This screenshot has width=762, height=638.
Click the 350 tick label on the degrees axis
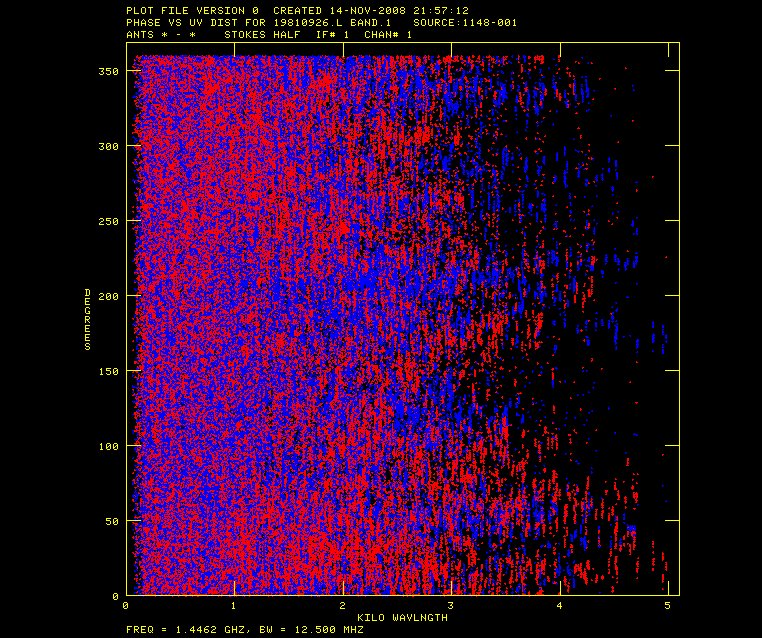click(x=108, y=71)
